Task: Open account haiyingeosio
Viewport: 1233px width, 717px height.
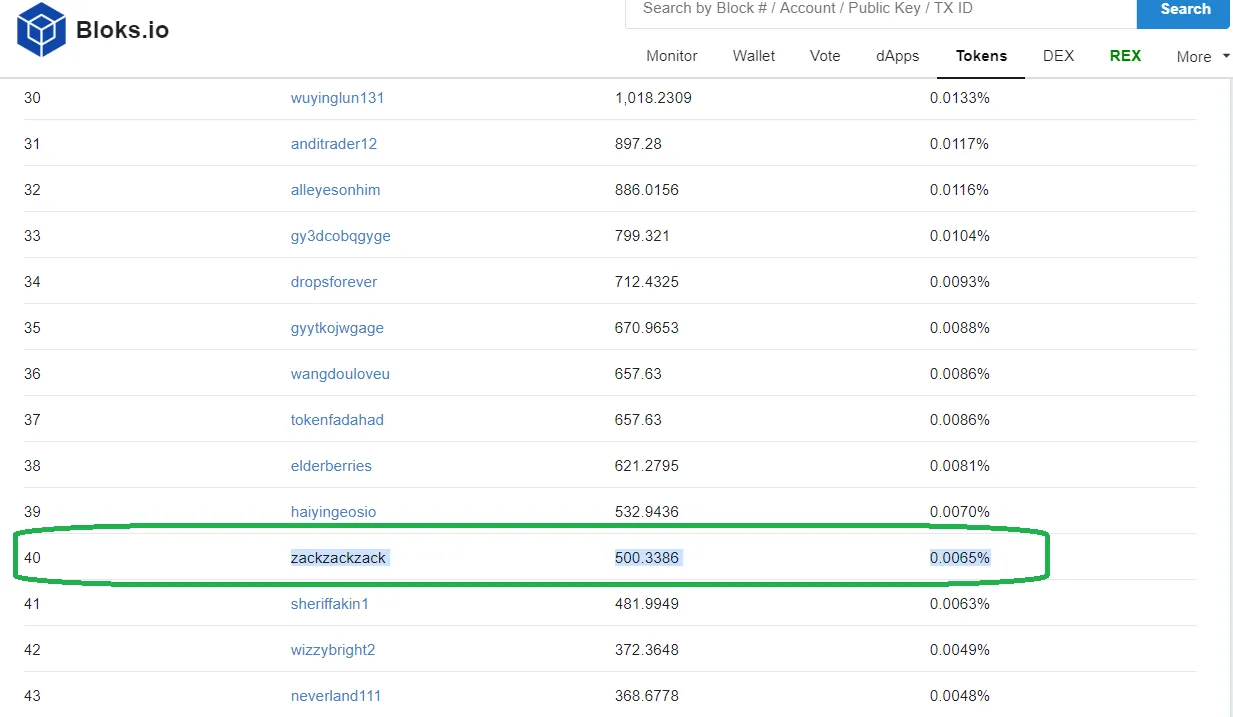Action: pyautogui.click(x=334, y=512)
